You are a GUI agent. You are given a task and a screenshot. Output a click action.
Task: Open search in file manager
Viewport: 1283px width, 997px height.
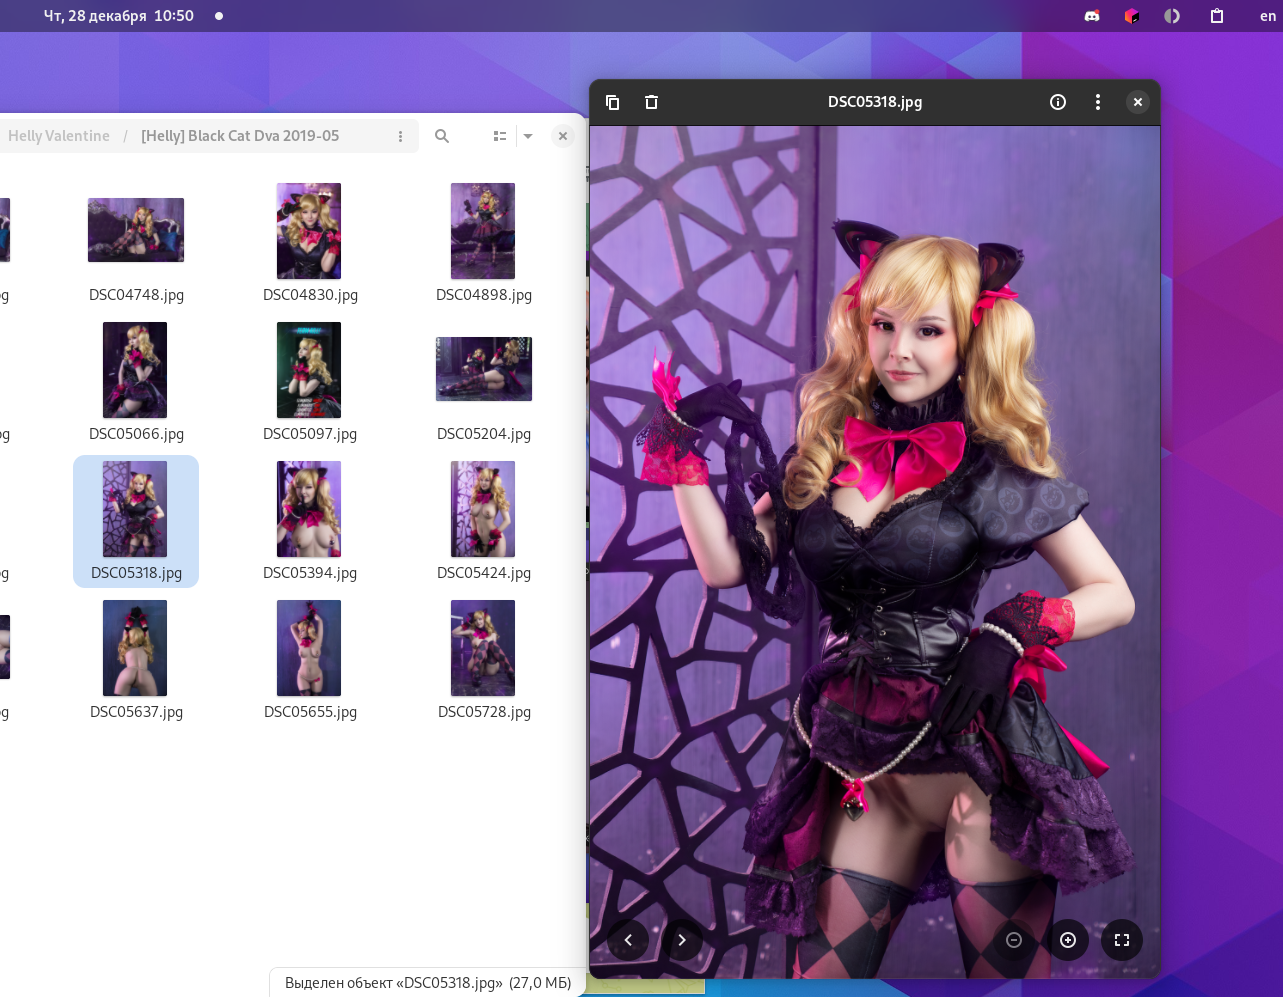pos(442,136)
